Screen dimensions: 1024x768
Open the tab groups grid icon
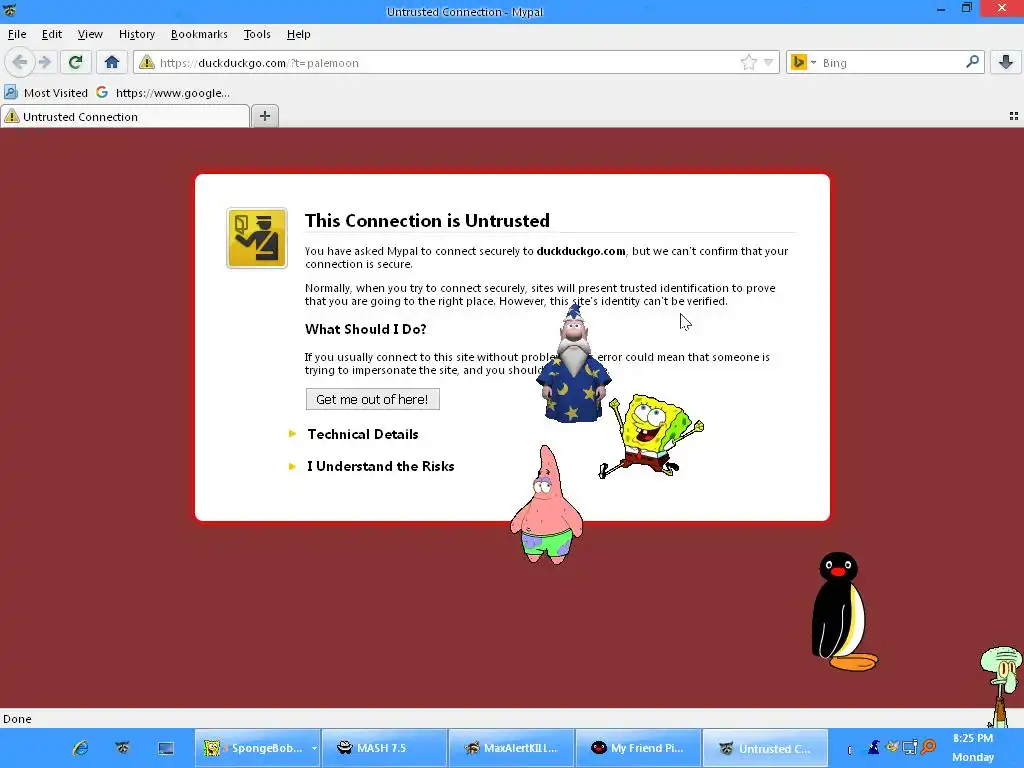[1014, 116]
